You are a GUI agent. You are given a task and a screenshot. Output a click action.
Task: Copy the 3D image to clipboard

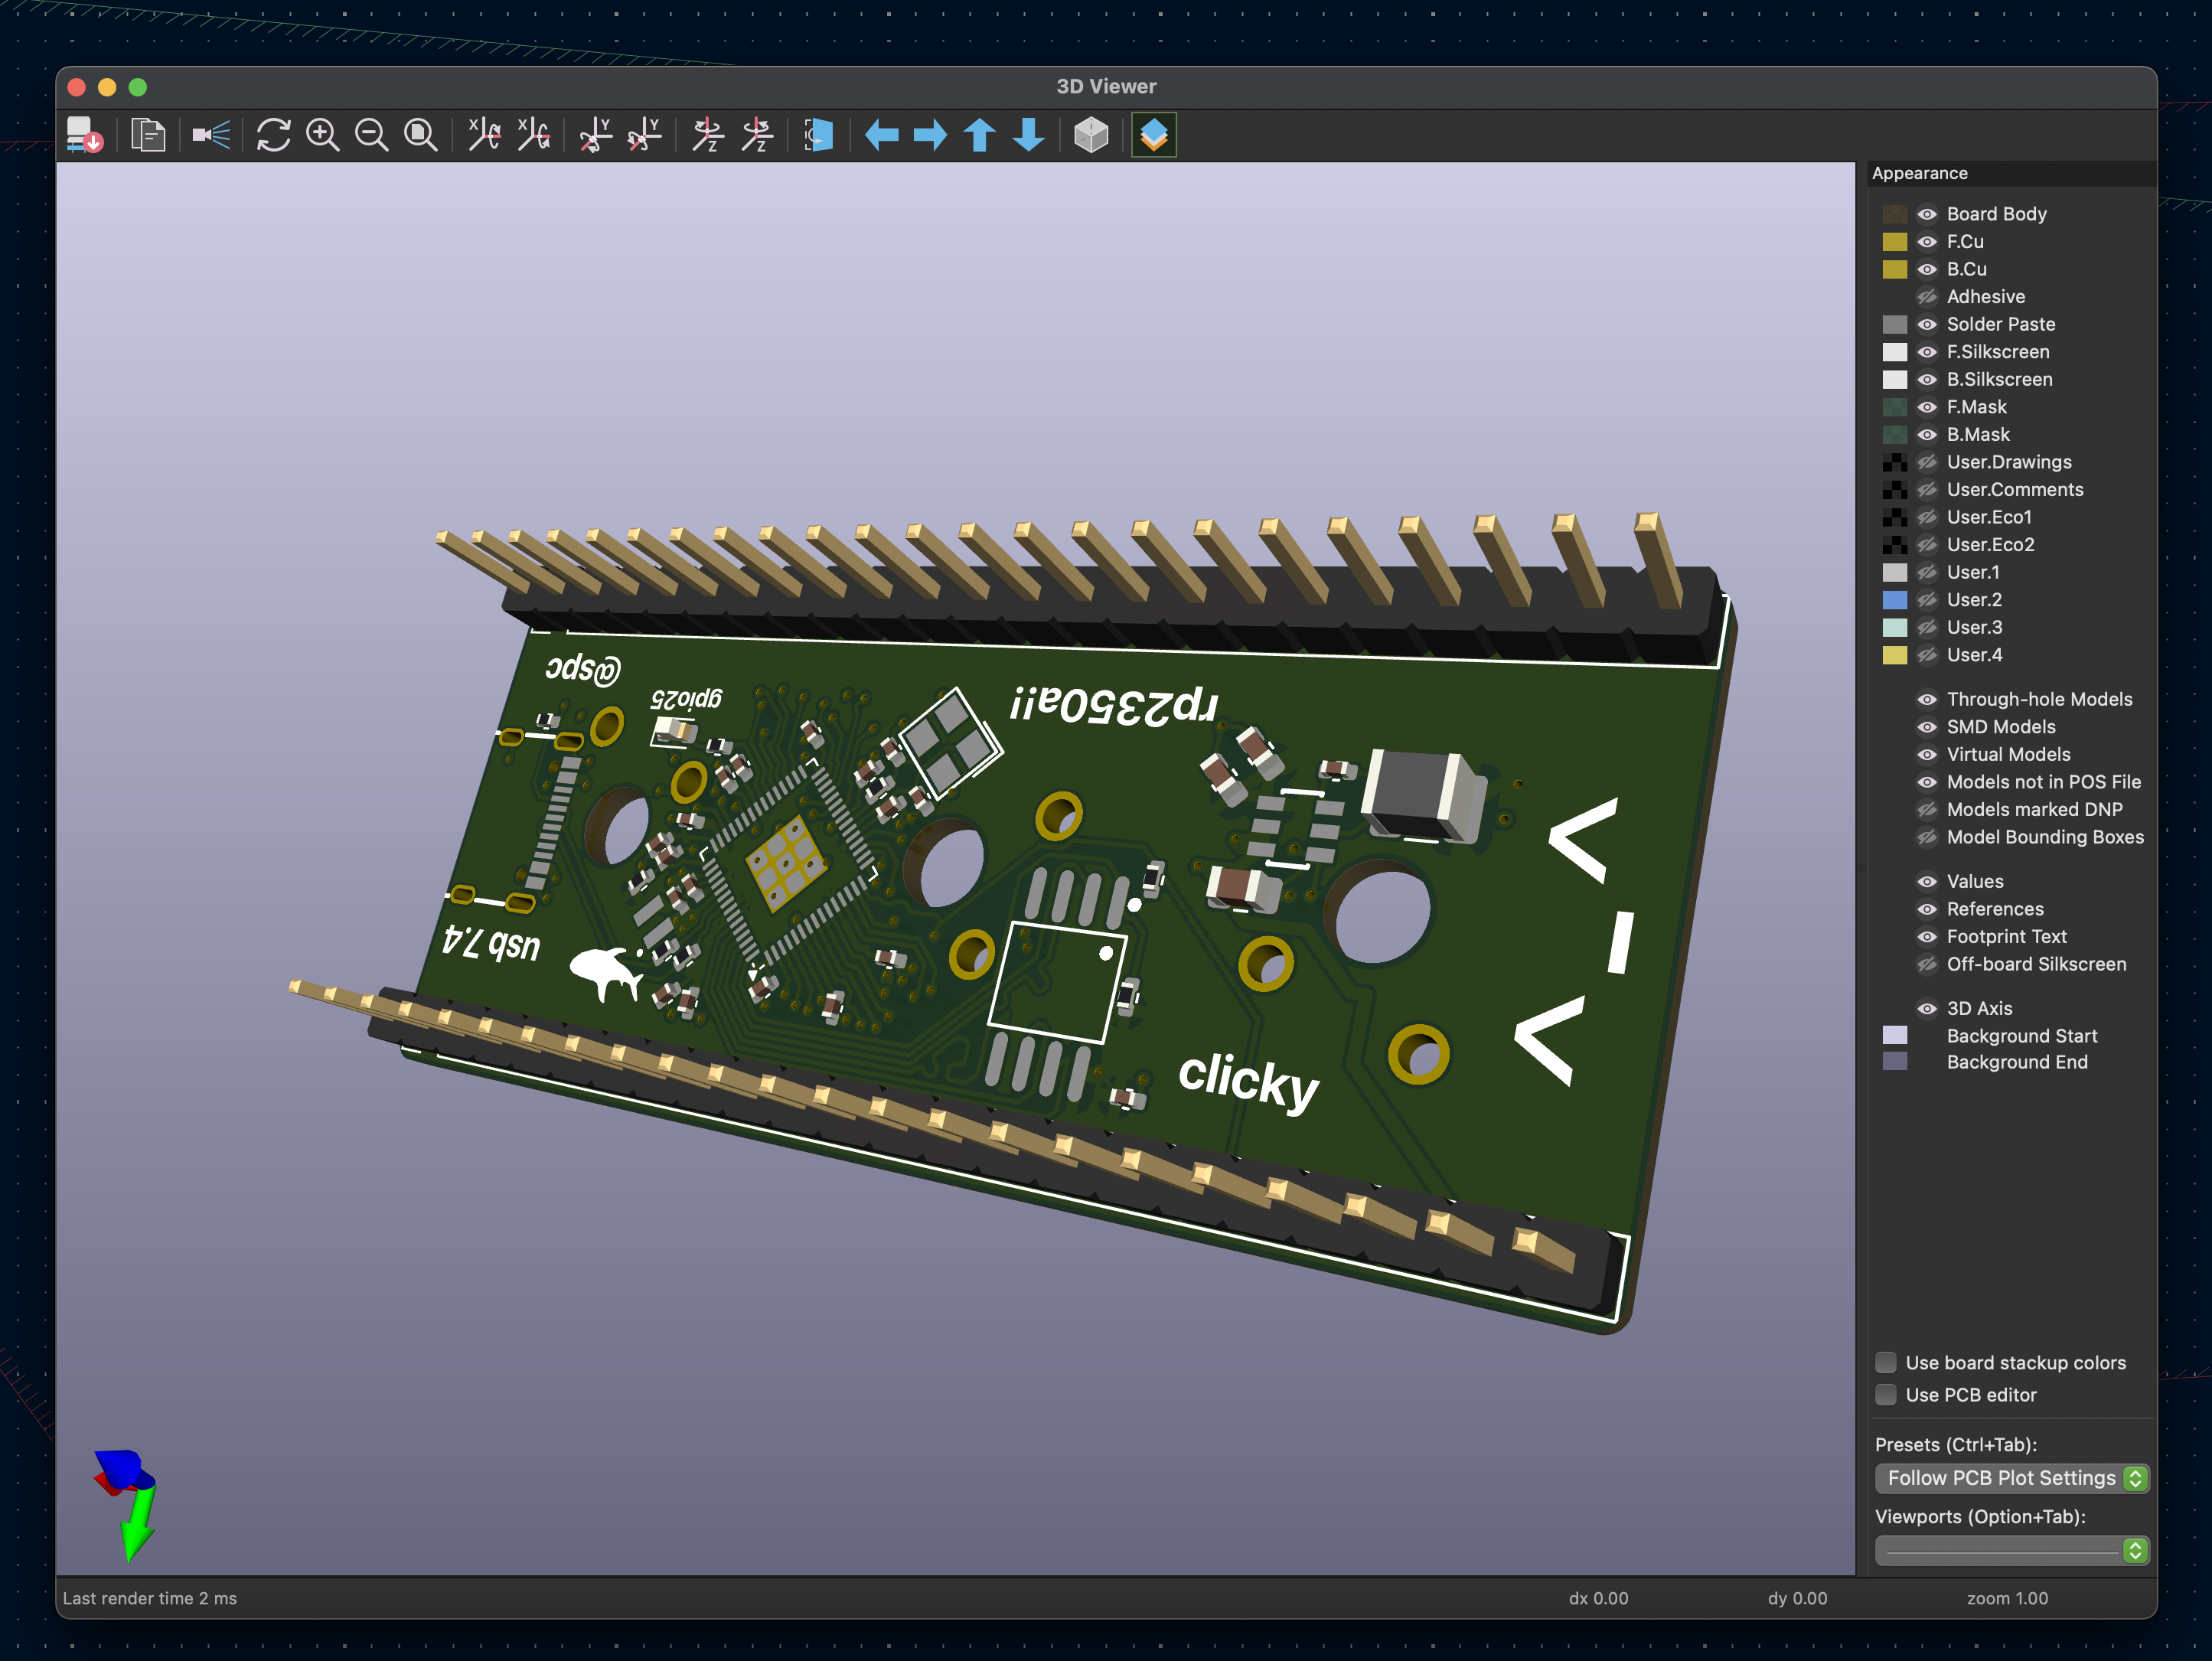point(148,135)
